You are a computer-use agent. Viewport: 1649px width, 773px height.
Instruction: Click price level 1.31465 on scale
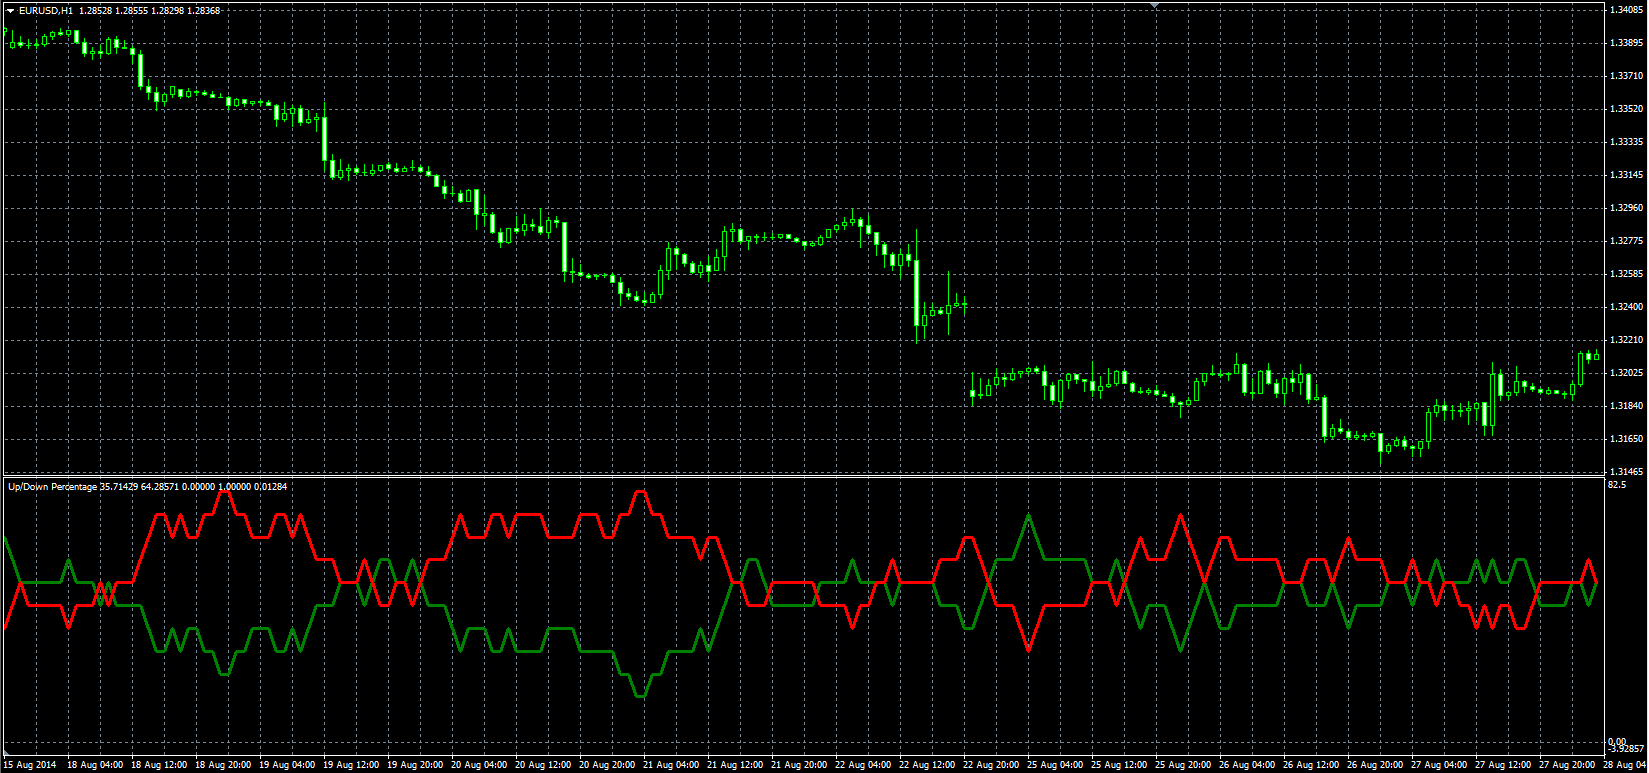[1627, 472]
